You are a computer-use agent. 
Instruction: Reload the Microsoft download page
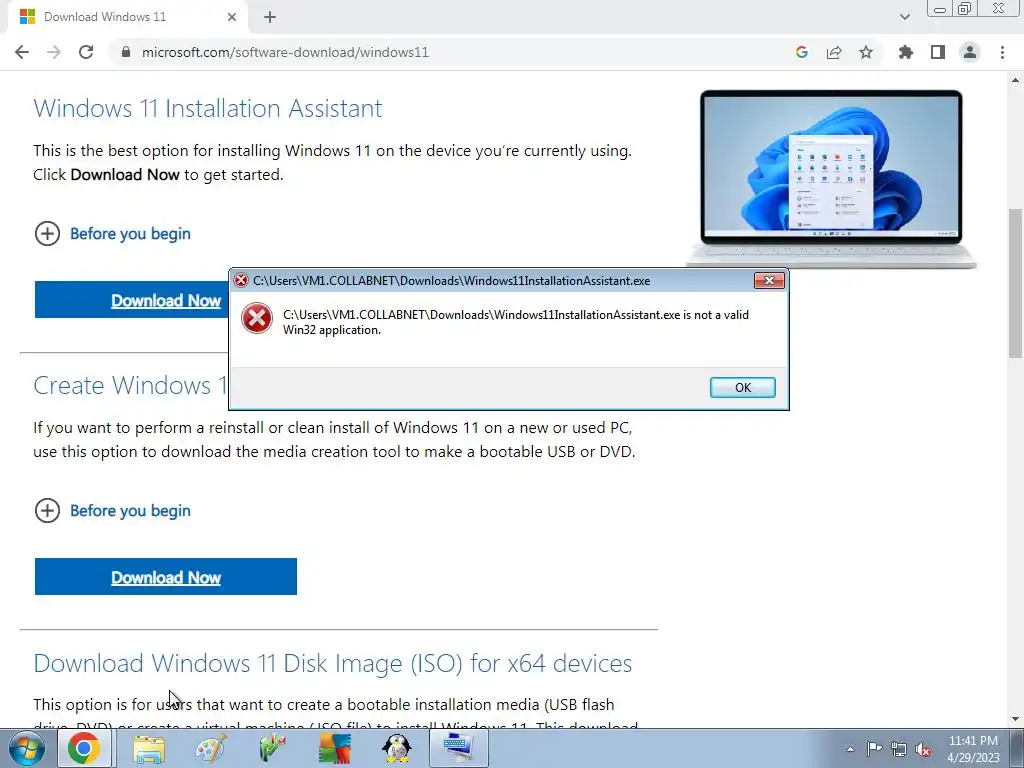86,52
